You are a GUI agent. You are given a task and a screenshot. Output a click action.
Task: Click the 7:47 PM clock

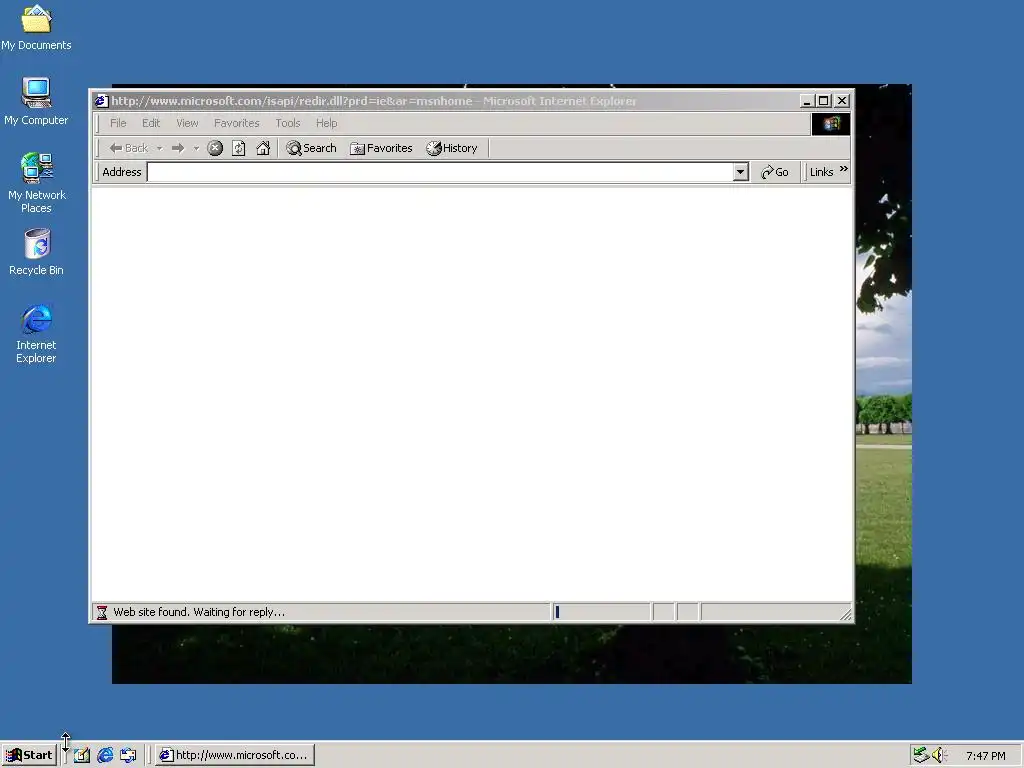click(985, 756)
